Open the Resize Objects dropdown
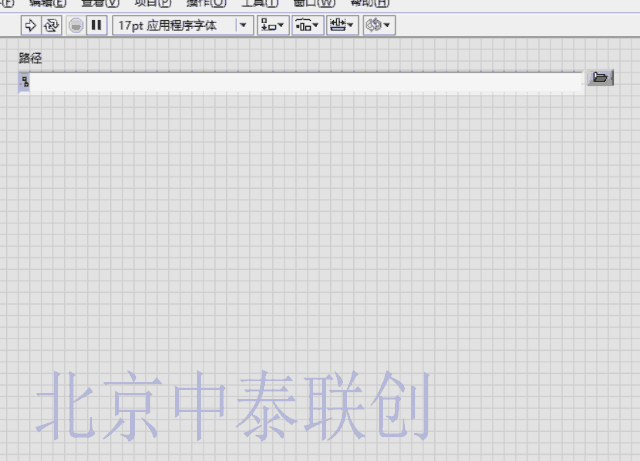This screenshot has height=461, width=640. tap(342, 25)
